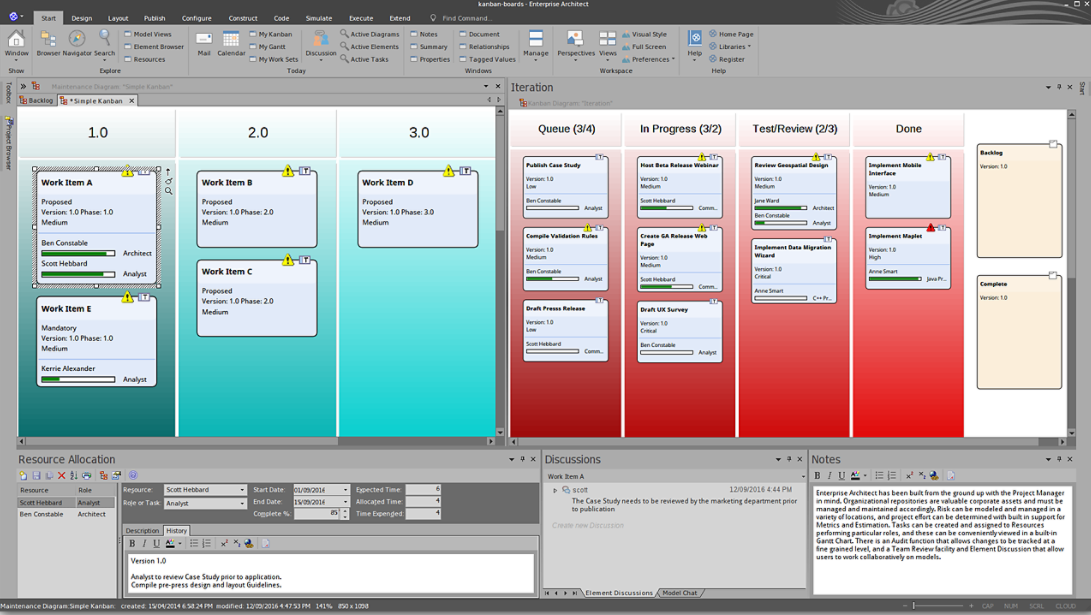
Task: Switch to the Backlog diagram tab
Action: (x=36, y=101)
